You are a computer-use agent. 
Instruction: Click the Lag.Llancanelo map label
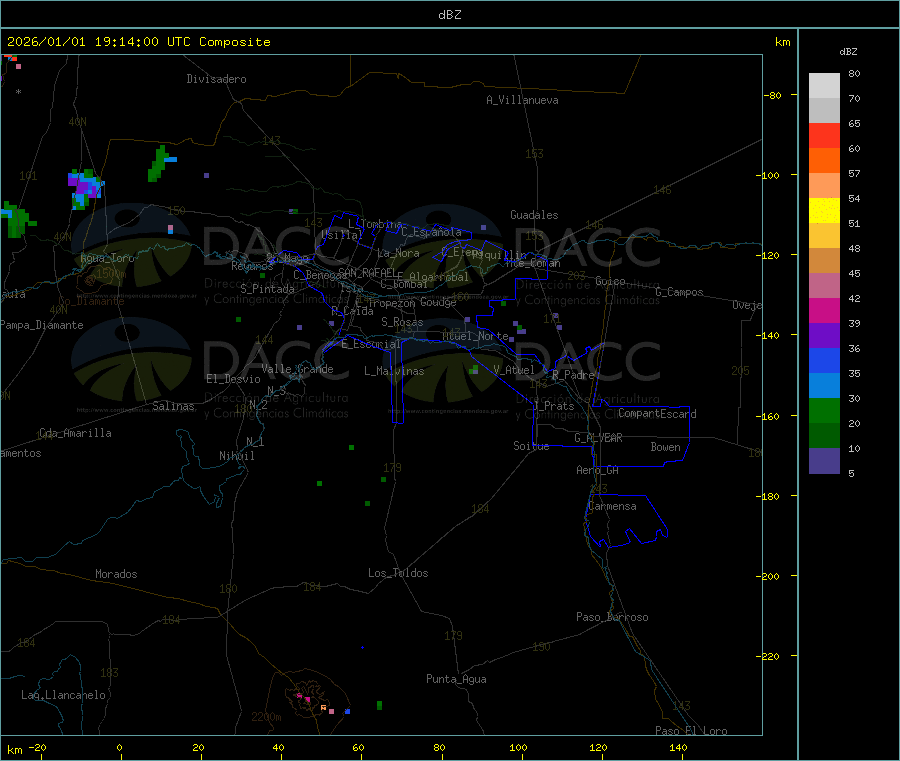(63, 695)
